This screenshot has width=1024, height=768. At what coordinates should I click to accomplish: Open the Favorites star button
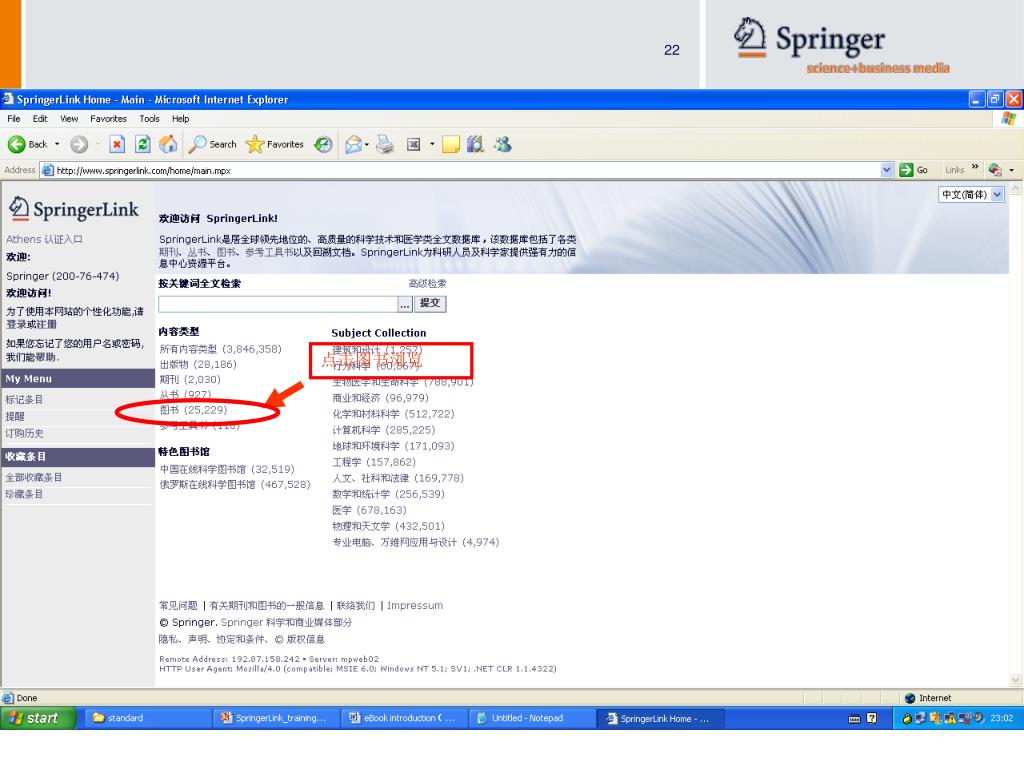pos(275,144)
